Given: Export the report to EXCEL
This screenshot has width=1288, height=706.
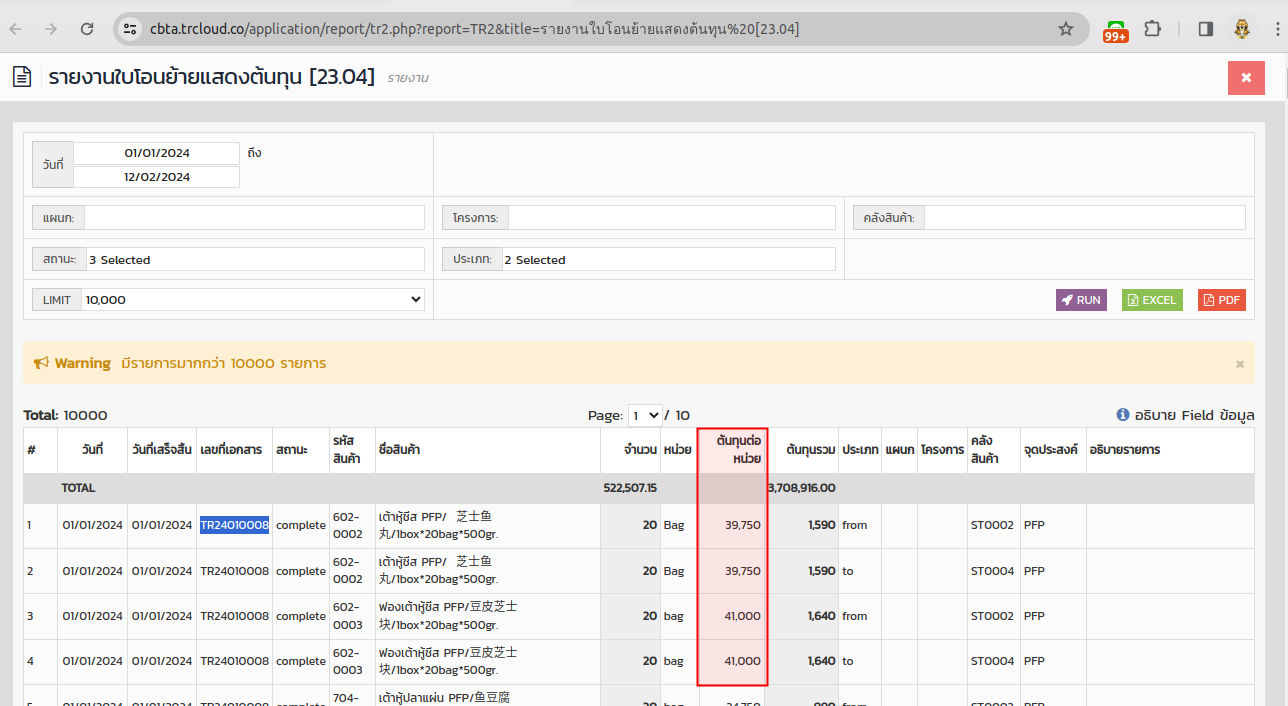Looking at the screenshot, I should (1152, 300).
